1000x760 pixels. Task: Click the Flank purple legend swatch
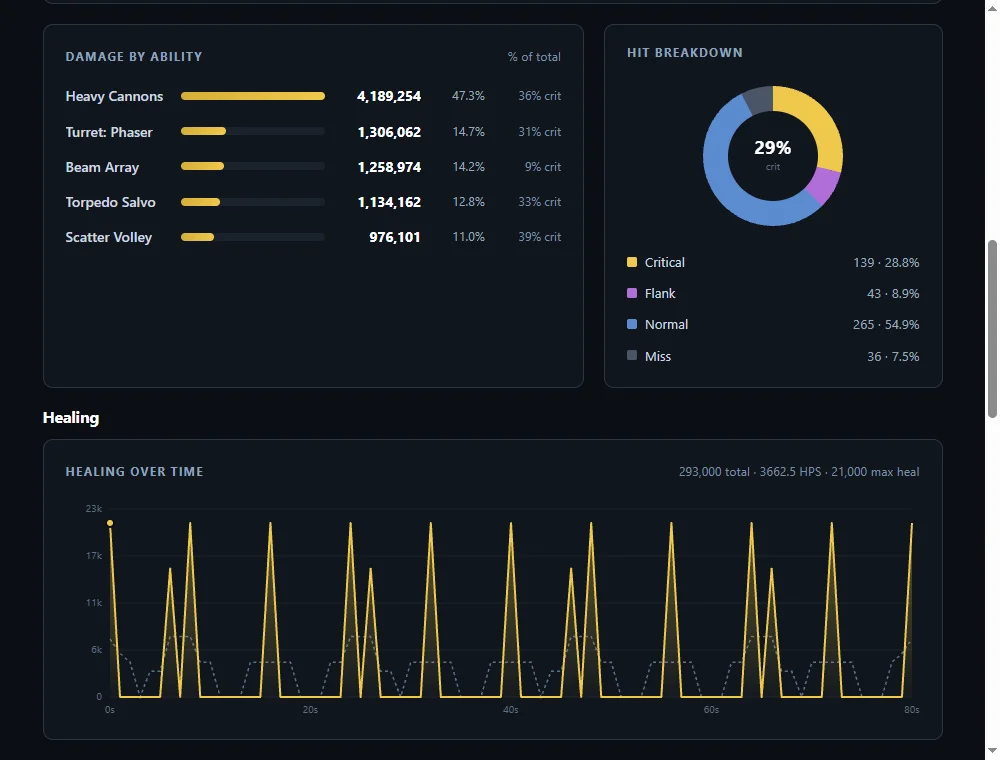click(x=632, y=293)
